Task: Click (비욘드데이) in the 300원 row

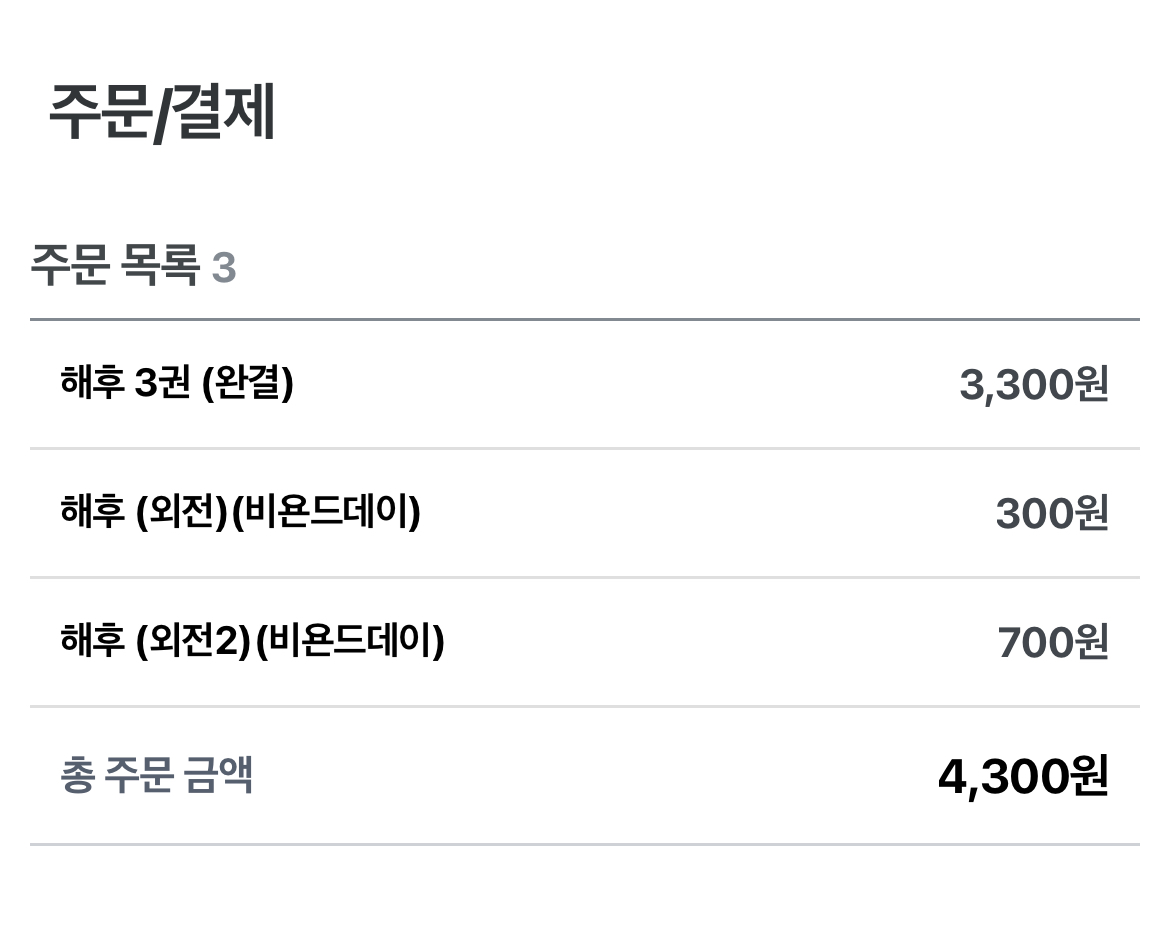Action: pos(325,513)
